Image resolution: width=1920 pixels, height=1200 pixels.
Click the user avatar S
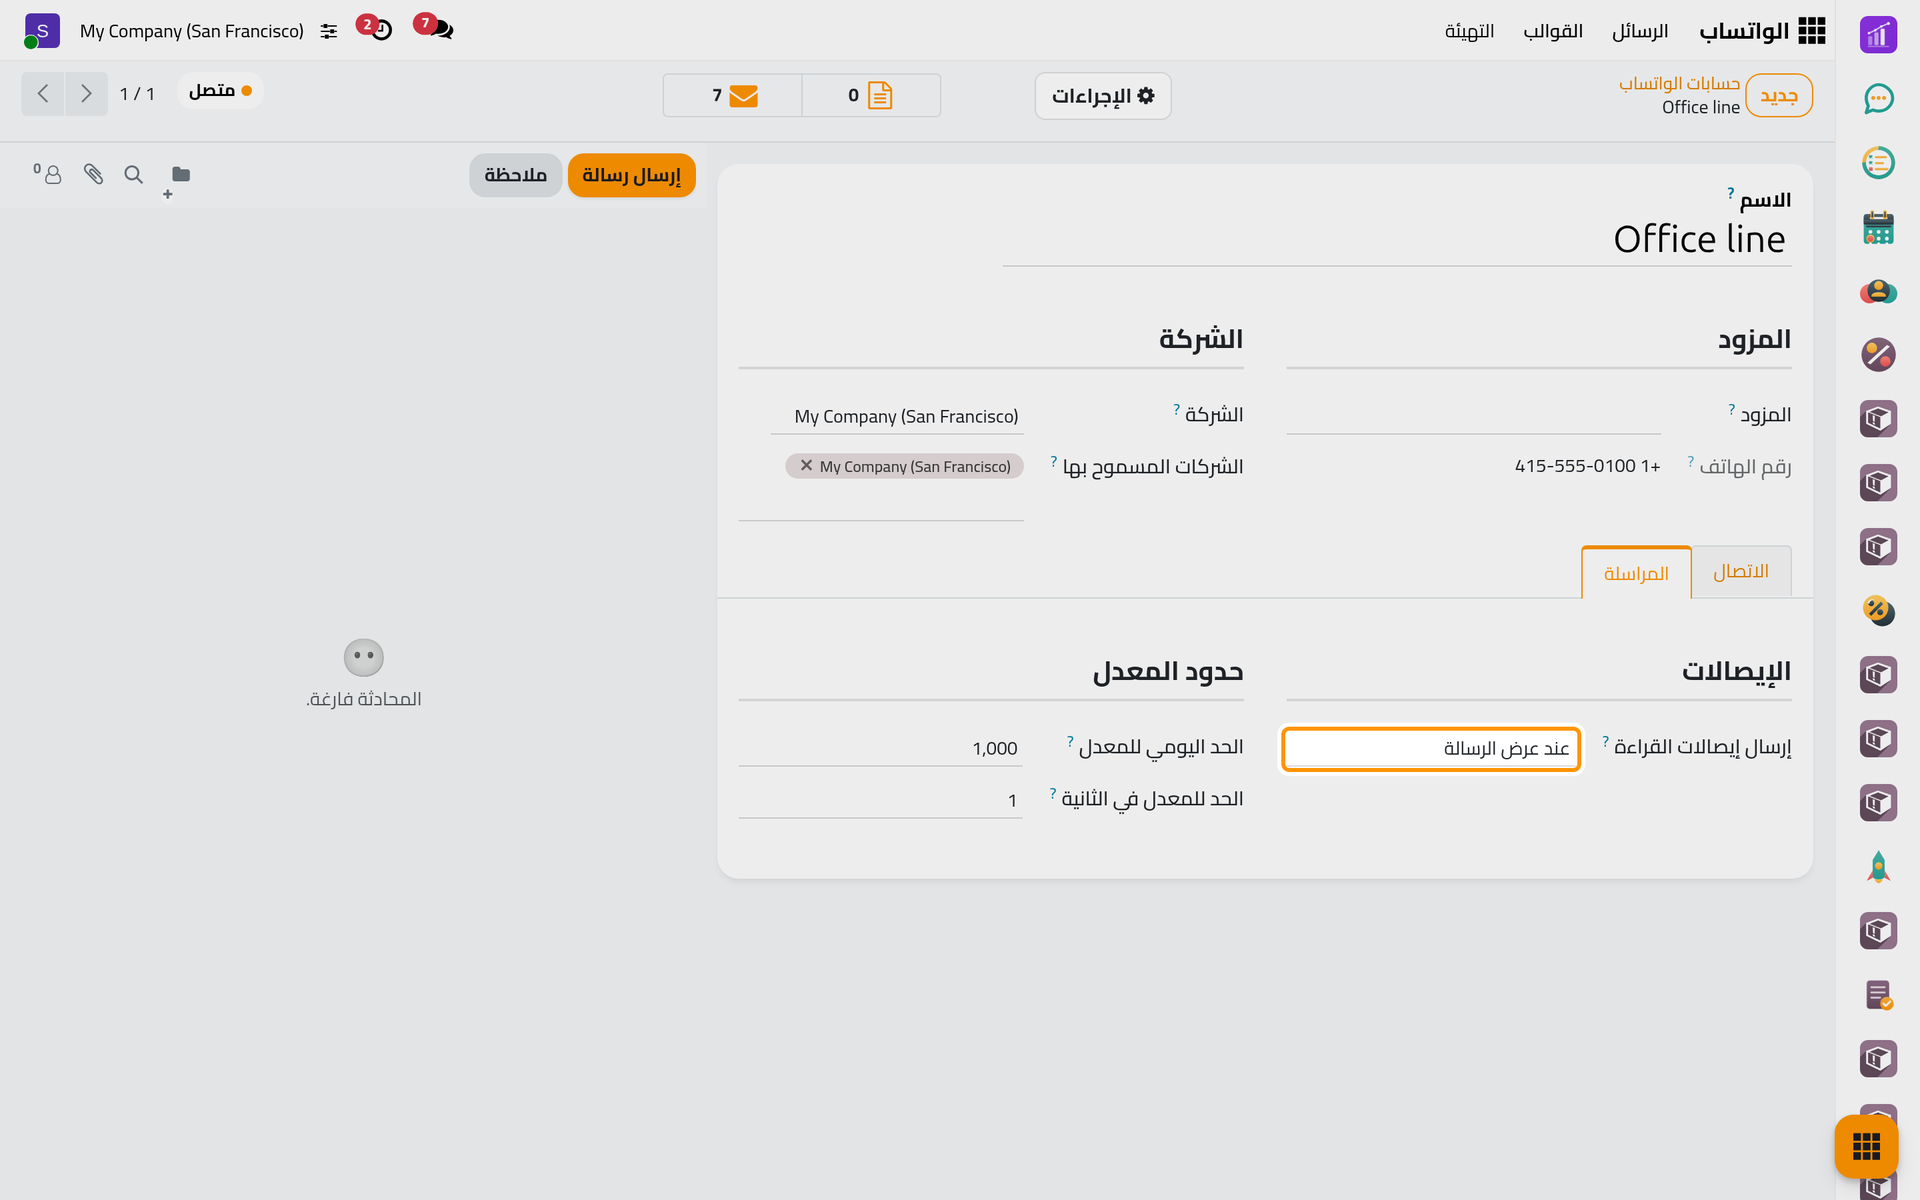point(42,31)
